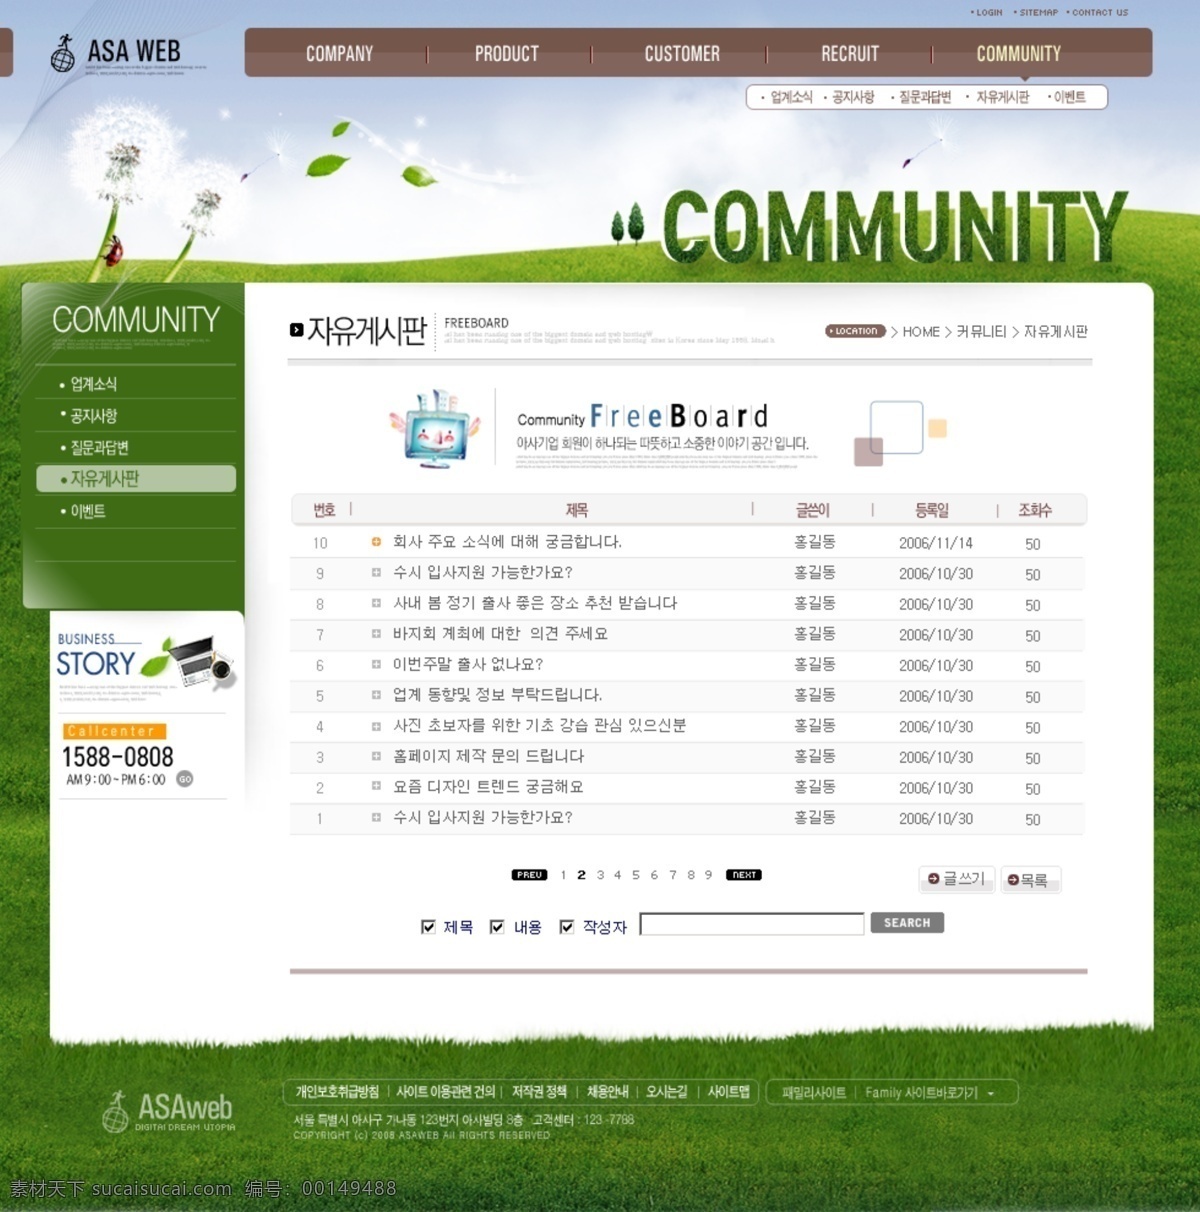Select 공지사항 in the top submenu
1200x1212 pixels.
pyautogui.click(x=853, y=97)
